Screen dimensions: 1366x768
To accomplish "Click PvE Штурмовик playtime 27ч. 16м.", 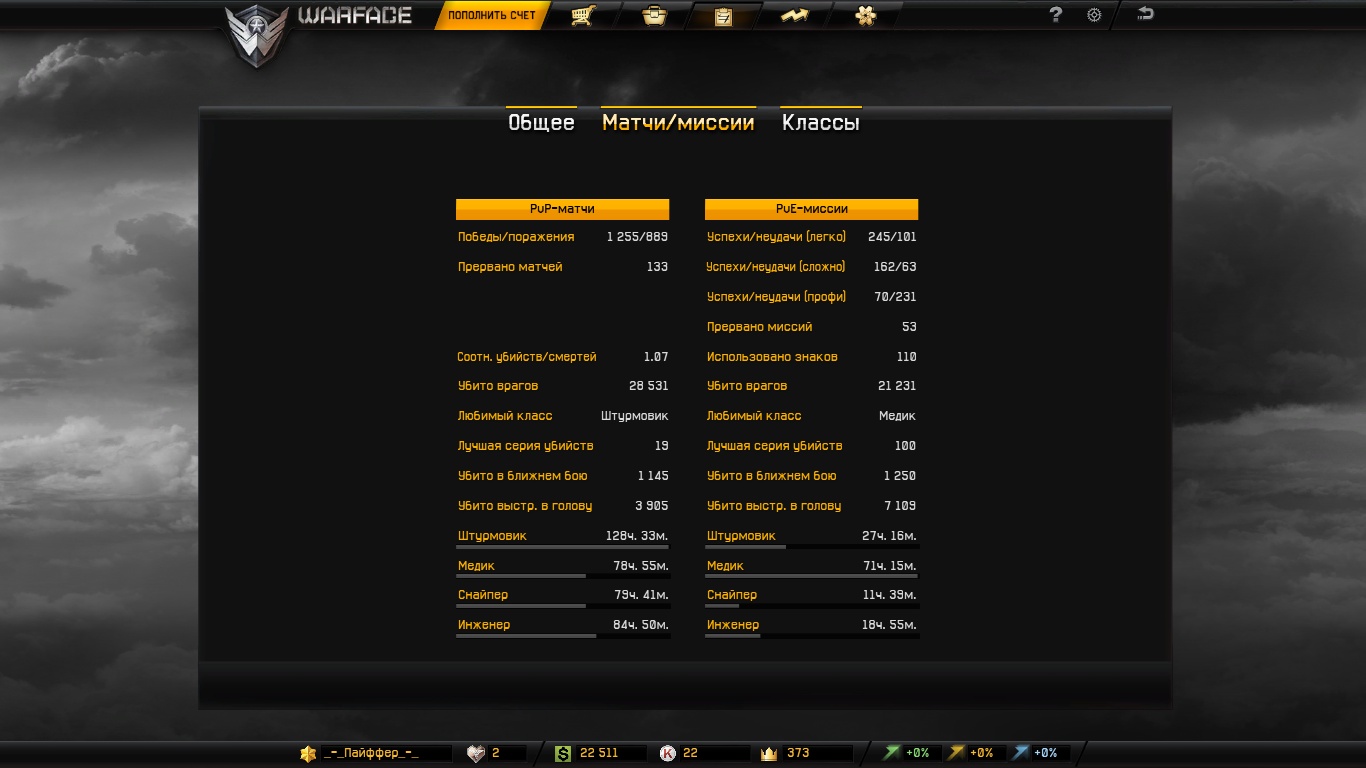I will [x=889, y=536].
